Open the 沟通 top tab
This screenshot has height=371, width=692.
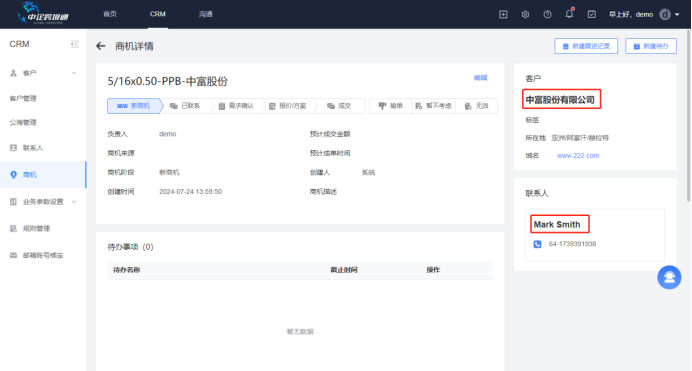206,14
